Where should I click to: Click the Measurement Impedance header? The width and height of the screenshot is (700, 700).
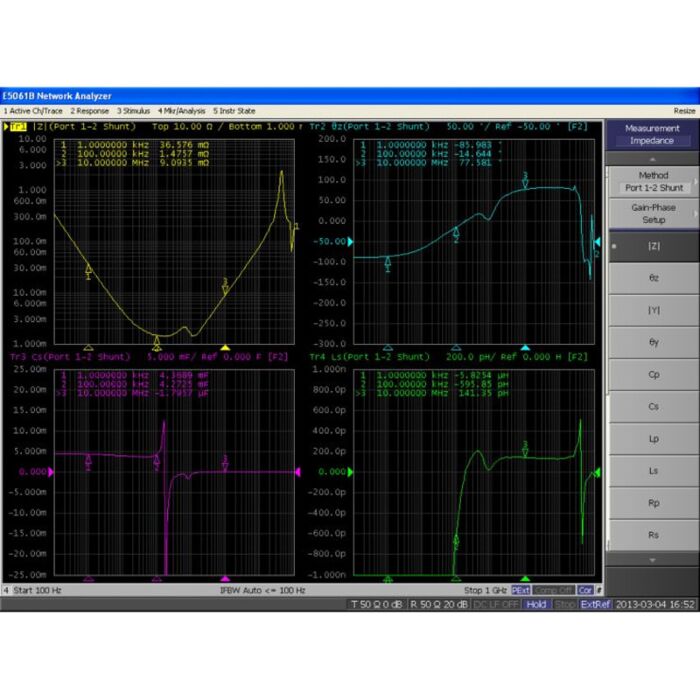click(652, 134)
